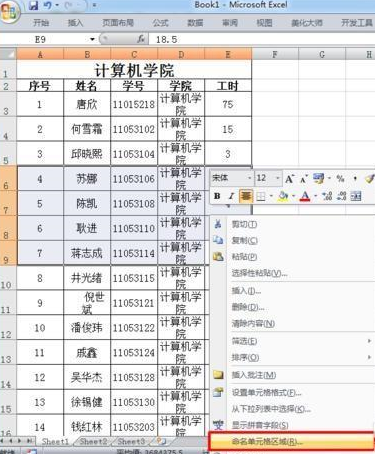Click the Insert Worksheet tab icon
The height and width of the screenshot is (454, 375).
[x=161, y=441]
